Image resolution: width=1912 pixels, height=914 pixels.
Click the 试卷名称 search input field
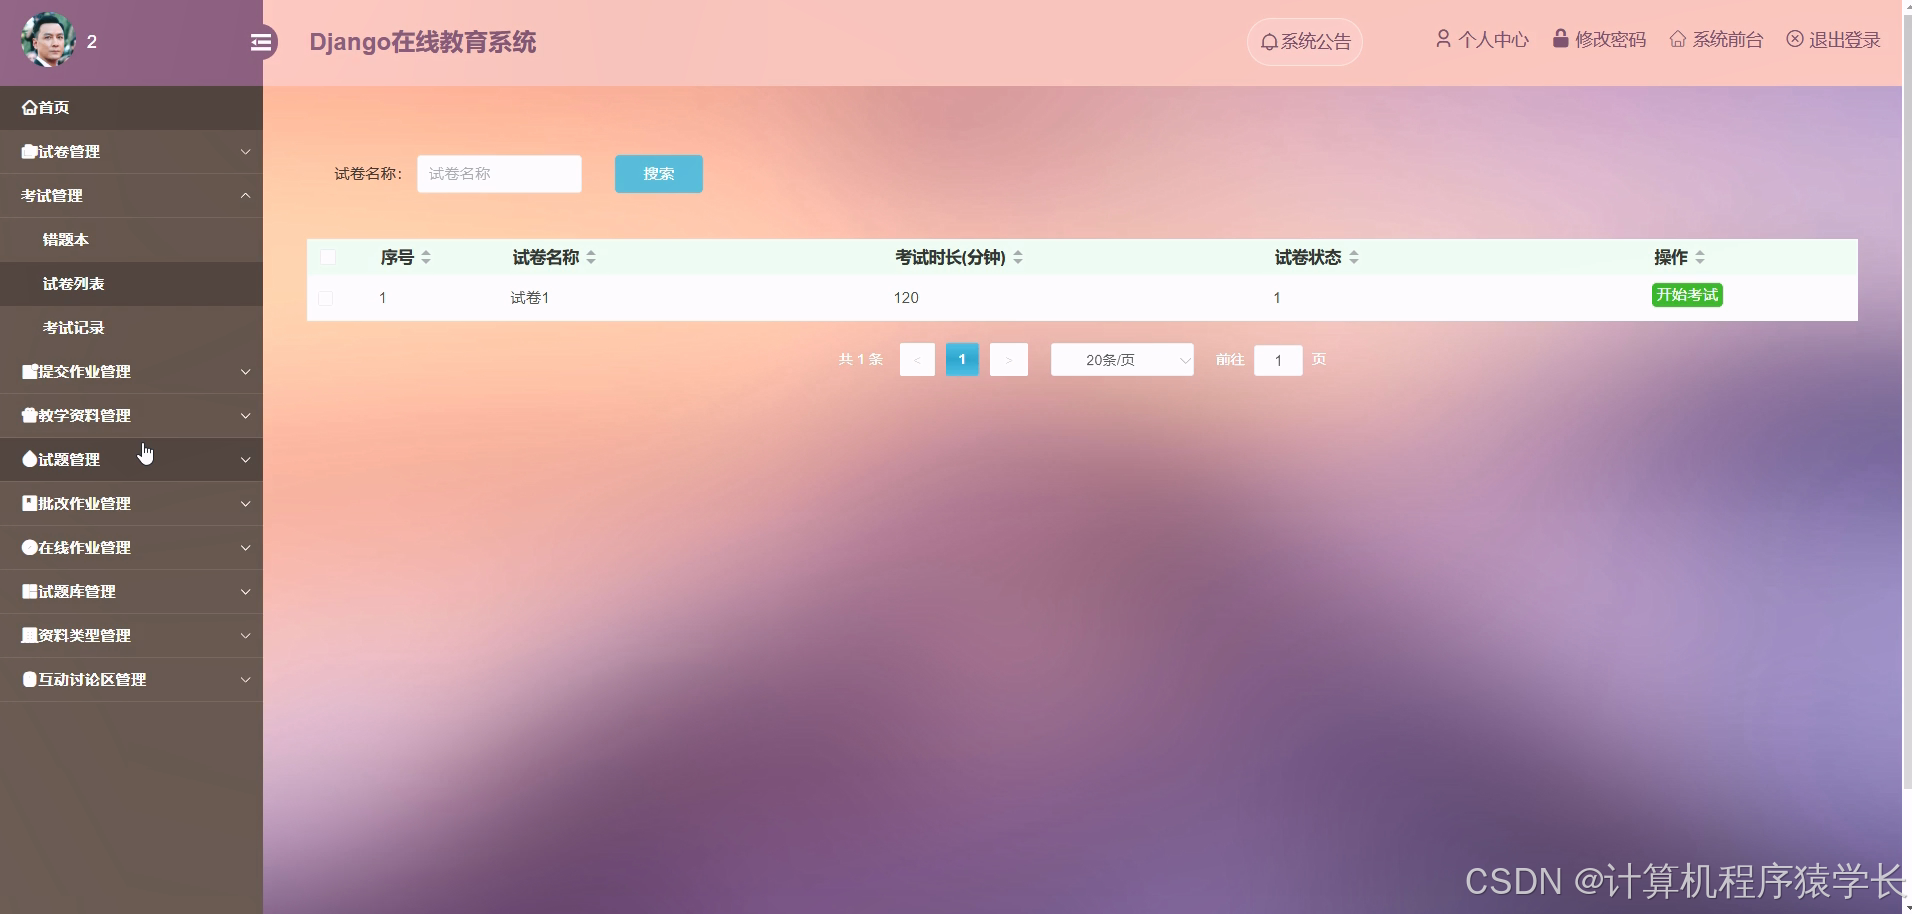click(499, 173)
